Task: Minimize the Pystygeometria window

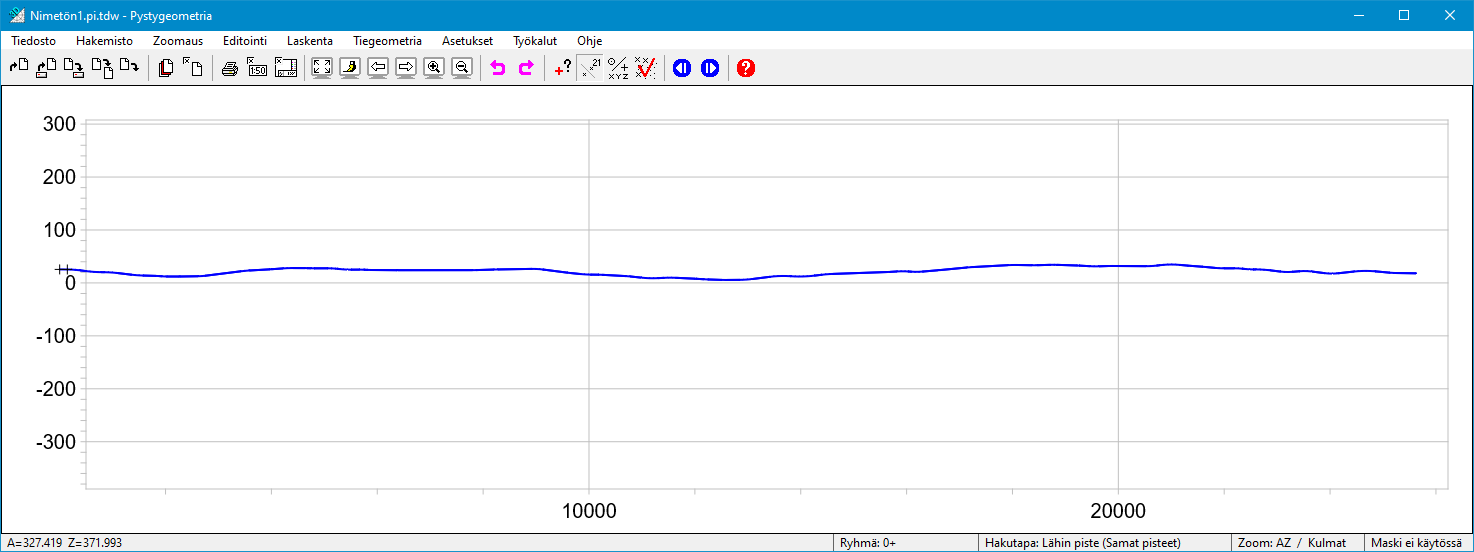Action: tap(1358, 15)
